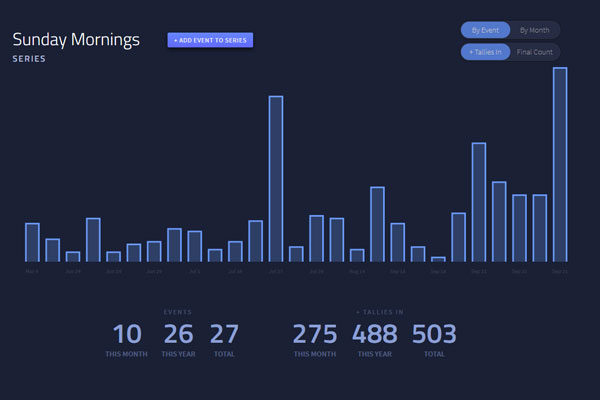
Task: Click the 275 tallies This Month stat
Action: [x=315, y=335]
